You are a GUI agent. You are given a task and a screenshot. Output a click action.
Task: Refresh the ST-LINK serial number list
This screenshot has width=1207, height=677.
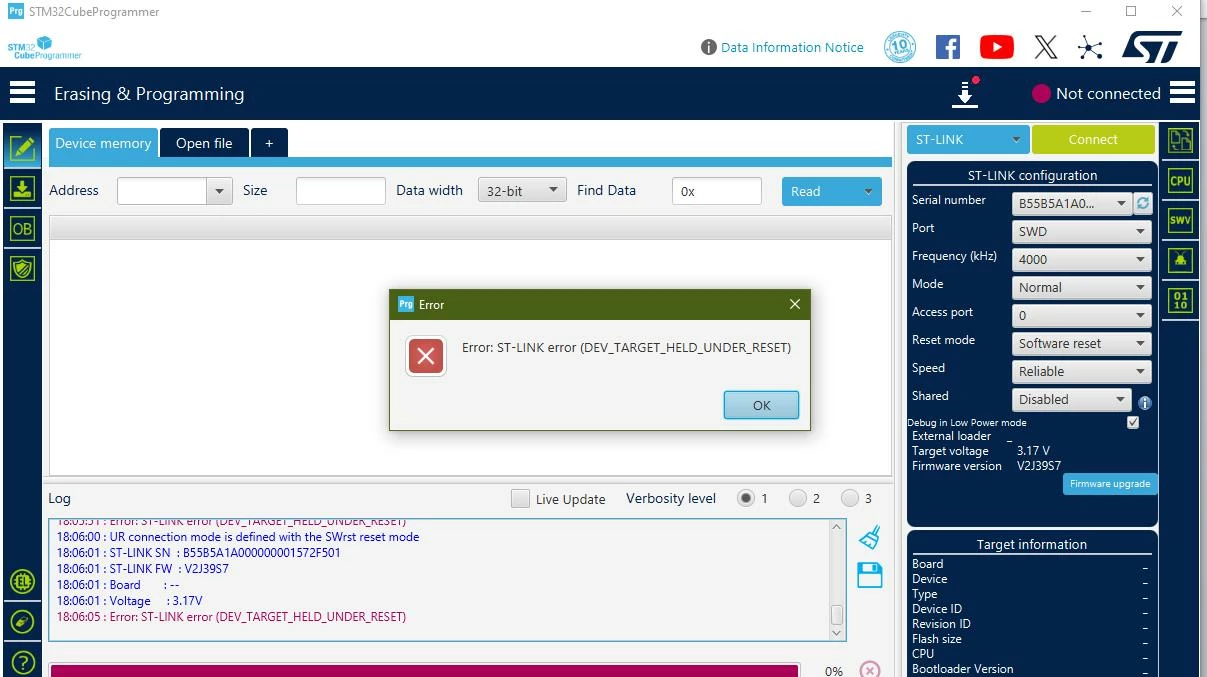tap(1143, 203)
